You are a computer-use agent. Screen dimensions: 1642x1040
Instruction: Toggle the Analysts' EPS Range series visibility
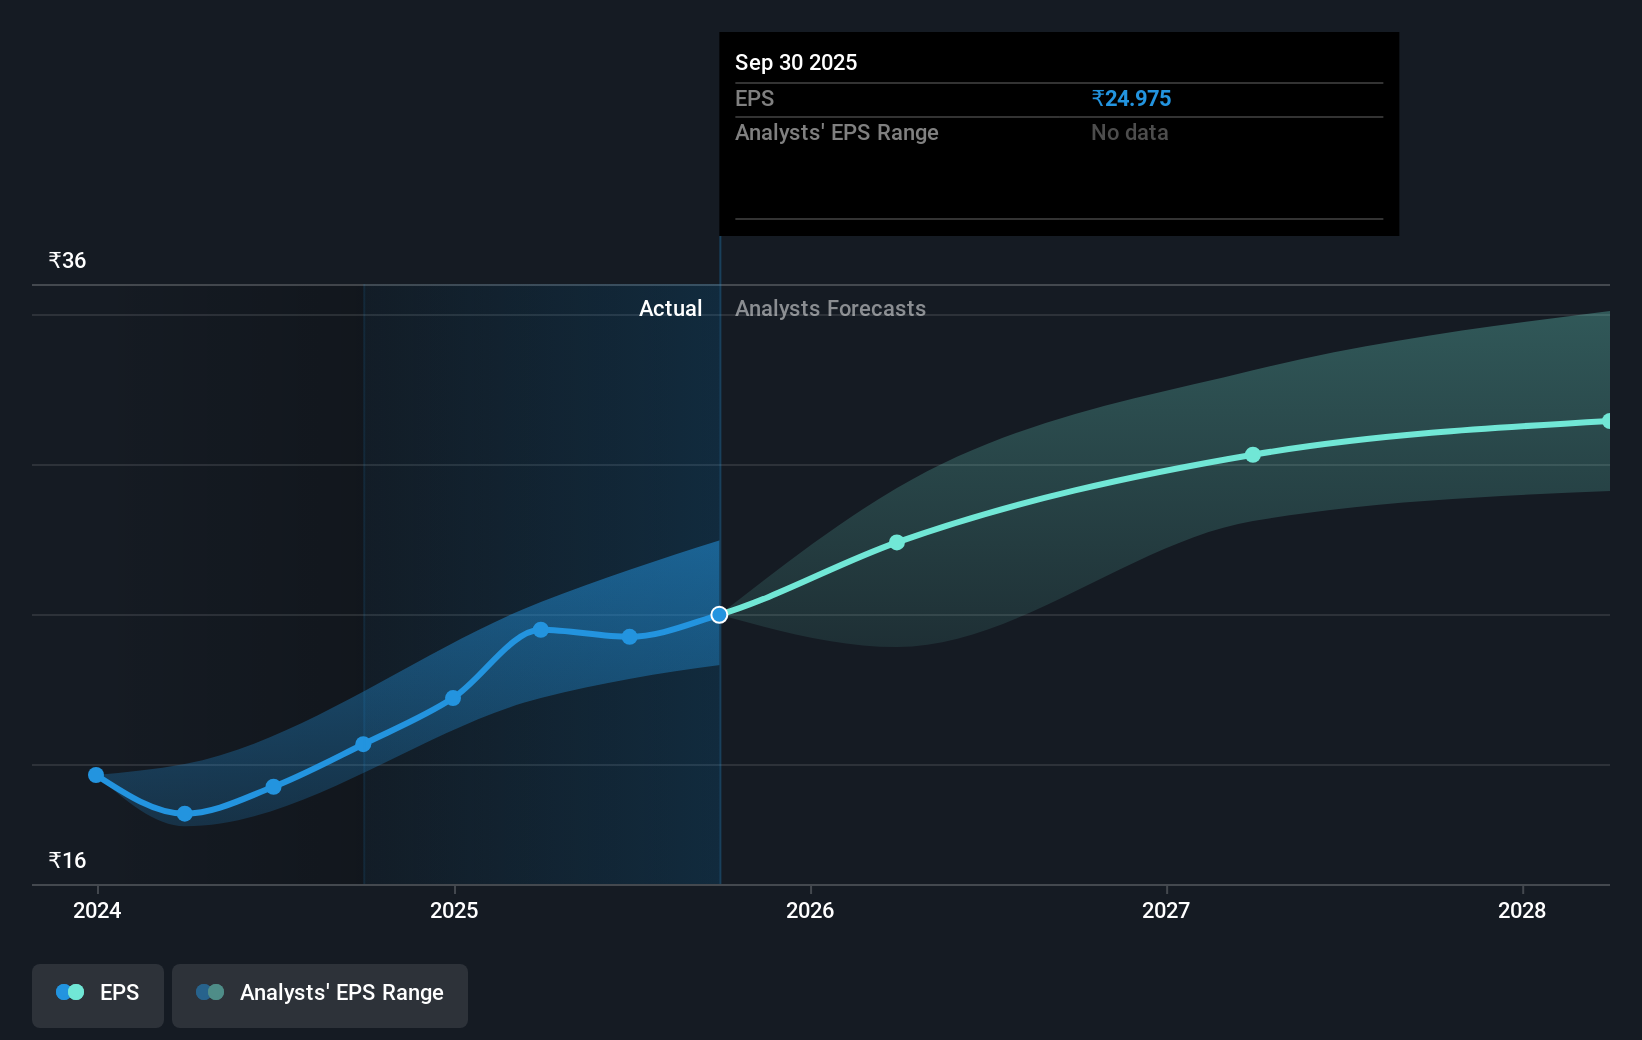click(x=320, y=992)
